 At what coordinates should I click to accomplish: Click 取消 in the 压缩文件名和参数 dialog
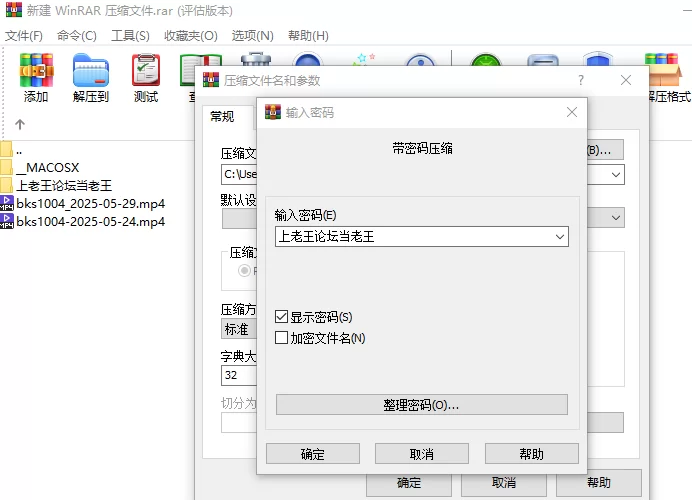click(x=504, y=483)
